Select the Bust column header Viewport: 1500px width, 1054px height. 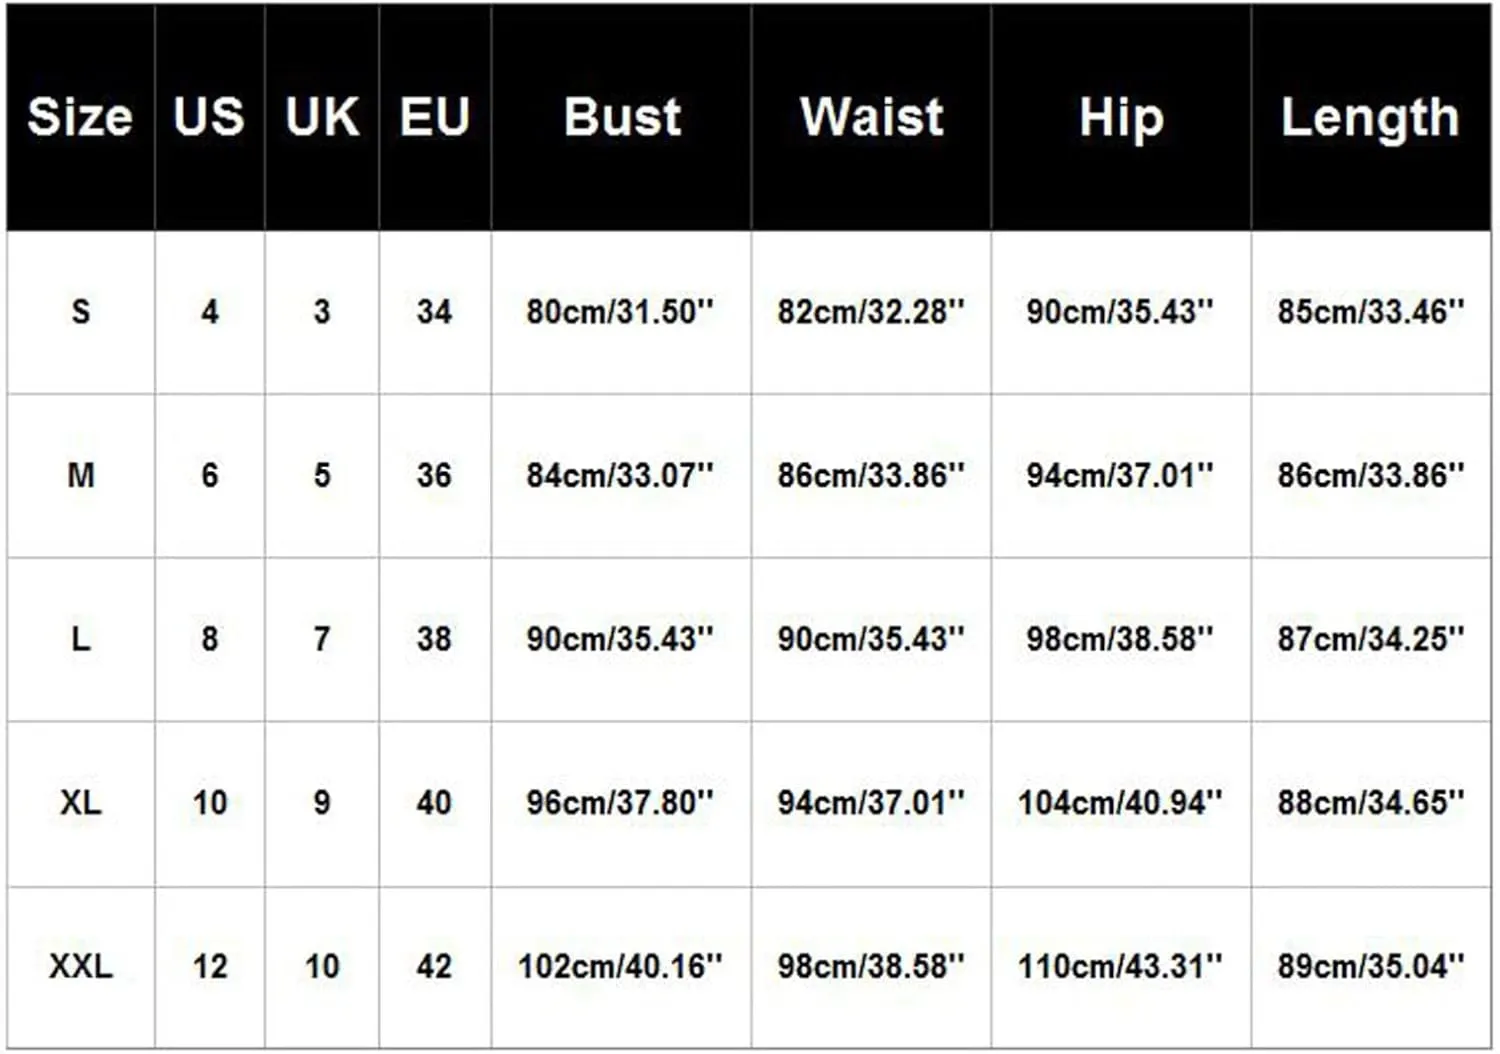(622, 117)
